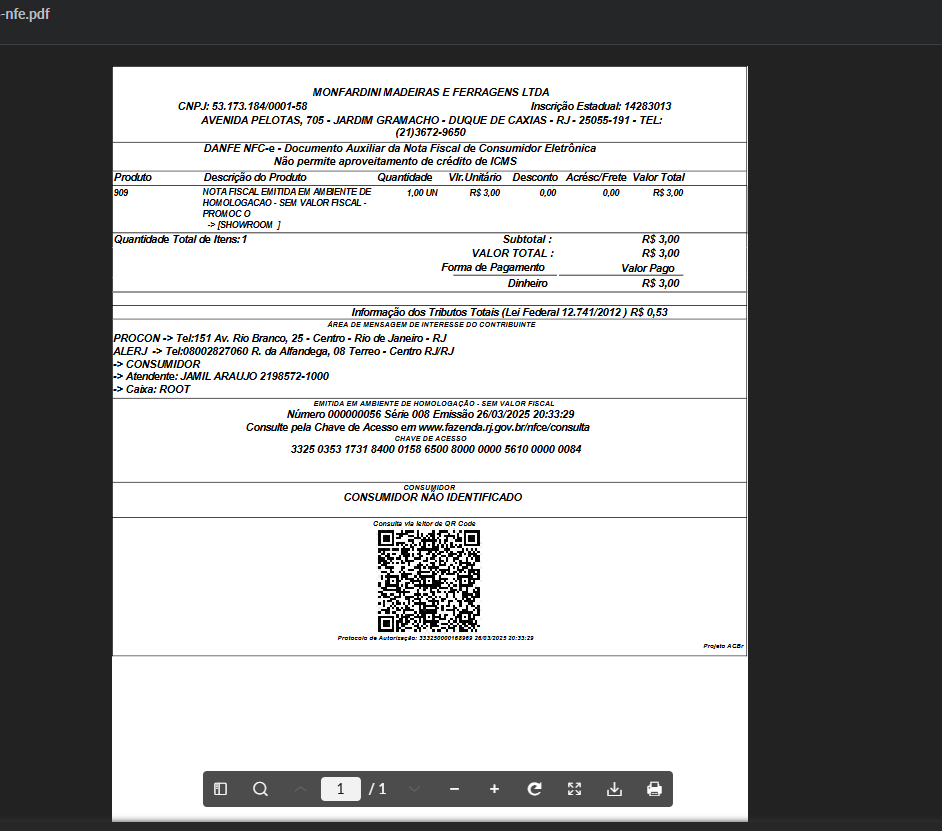The width and height of the screenshot is (942, 831).
Task: Click www.fazenda.rj.gov.br/nfce/consulta URL text
Action: [503, 427]
